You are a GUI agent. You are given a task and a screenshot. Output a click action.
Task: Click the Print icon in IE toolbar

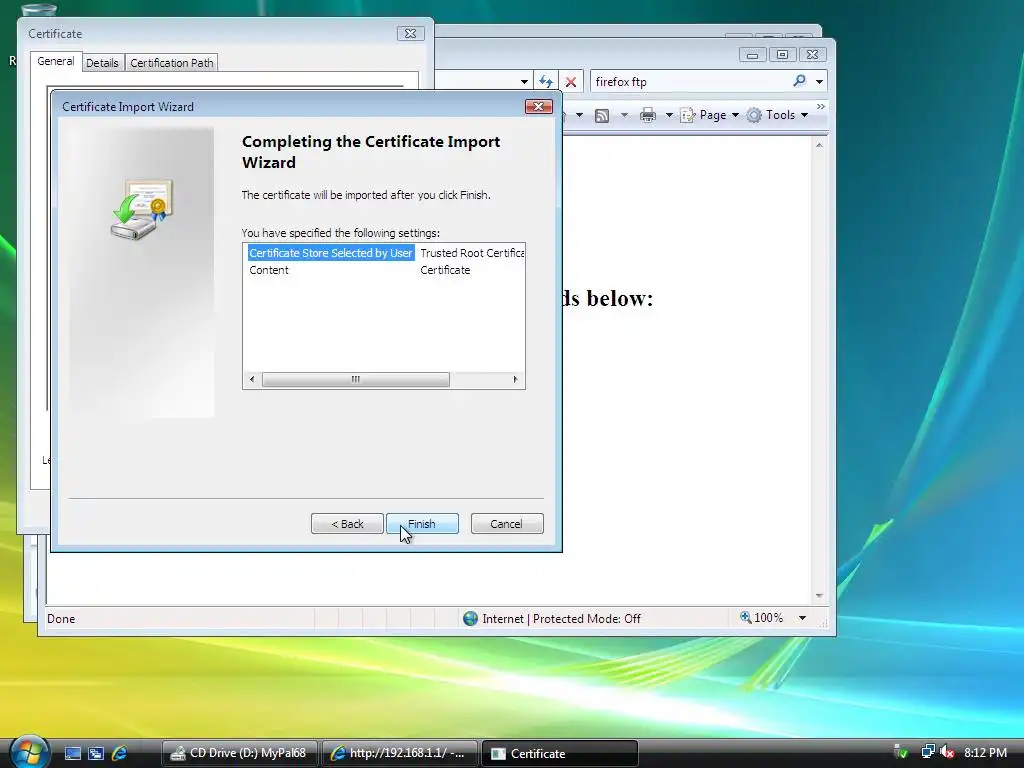(x=648, y=116)
